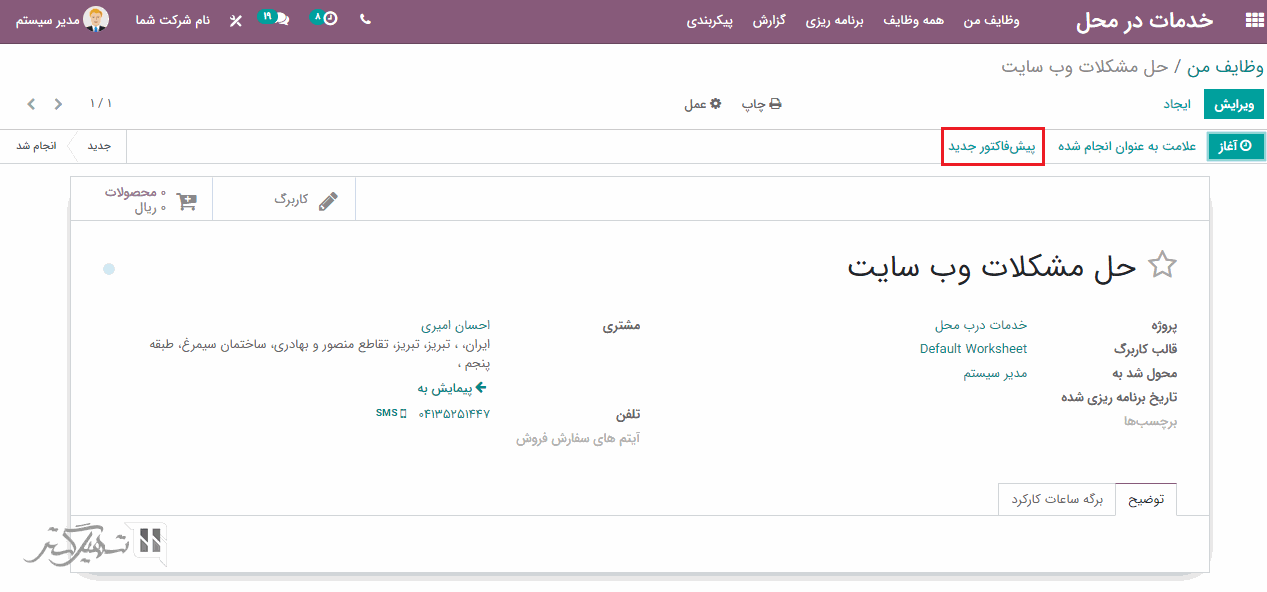The width and height of the screenshot is (1267, 592).
Task: Open the چاپ print dropdown
Action: (x=761, y=104)
